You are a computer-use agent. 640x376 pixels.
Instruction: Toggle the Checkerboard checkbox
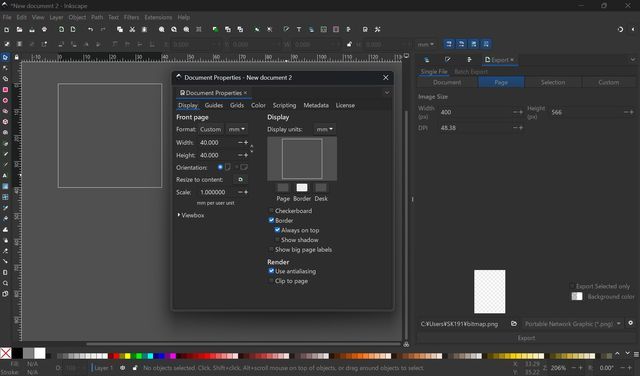tap(271, 211)
